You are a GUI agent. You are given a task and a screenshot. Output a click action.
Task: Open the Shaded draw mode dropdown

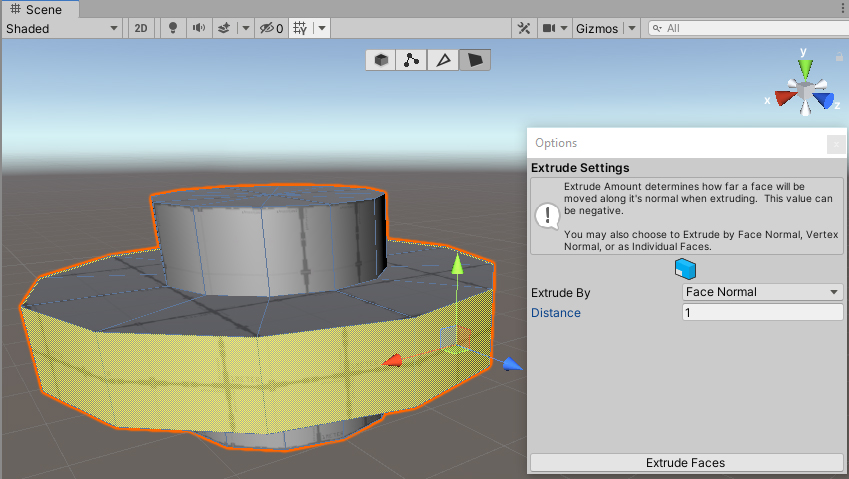coord(62,29)
